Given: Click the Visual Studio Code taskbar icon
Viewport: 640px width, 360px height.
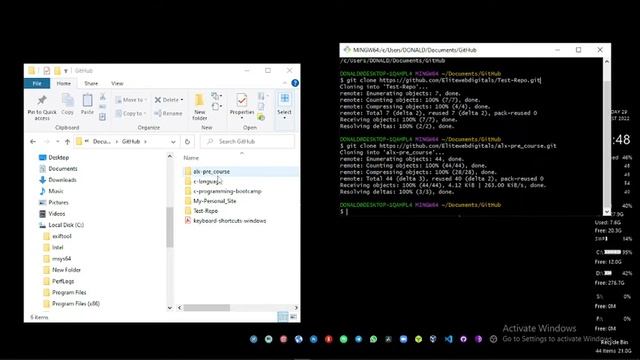Looking at the screenshot, I should (x=449, y=339).
